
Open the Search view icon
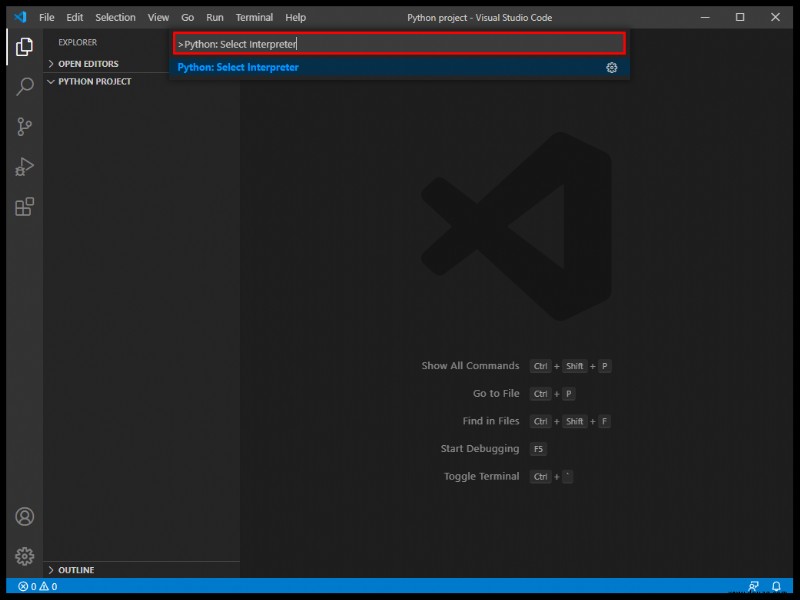tap(24, 87)
